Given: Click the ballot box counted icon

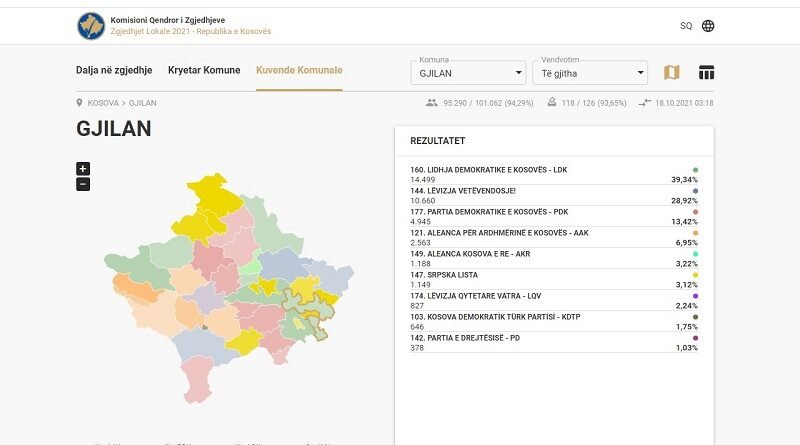Looking at the screenshot, I should pos(552,103).
